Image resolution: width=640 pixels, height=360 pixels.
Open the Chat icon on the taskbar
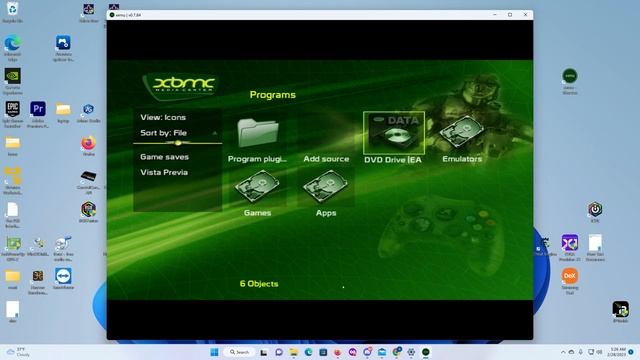coord(279,352)
